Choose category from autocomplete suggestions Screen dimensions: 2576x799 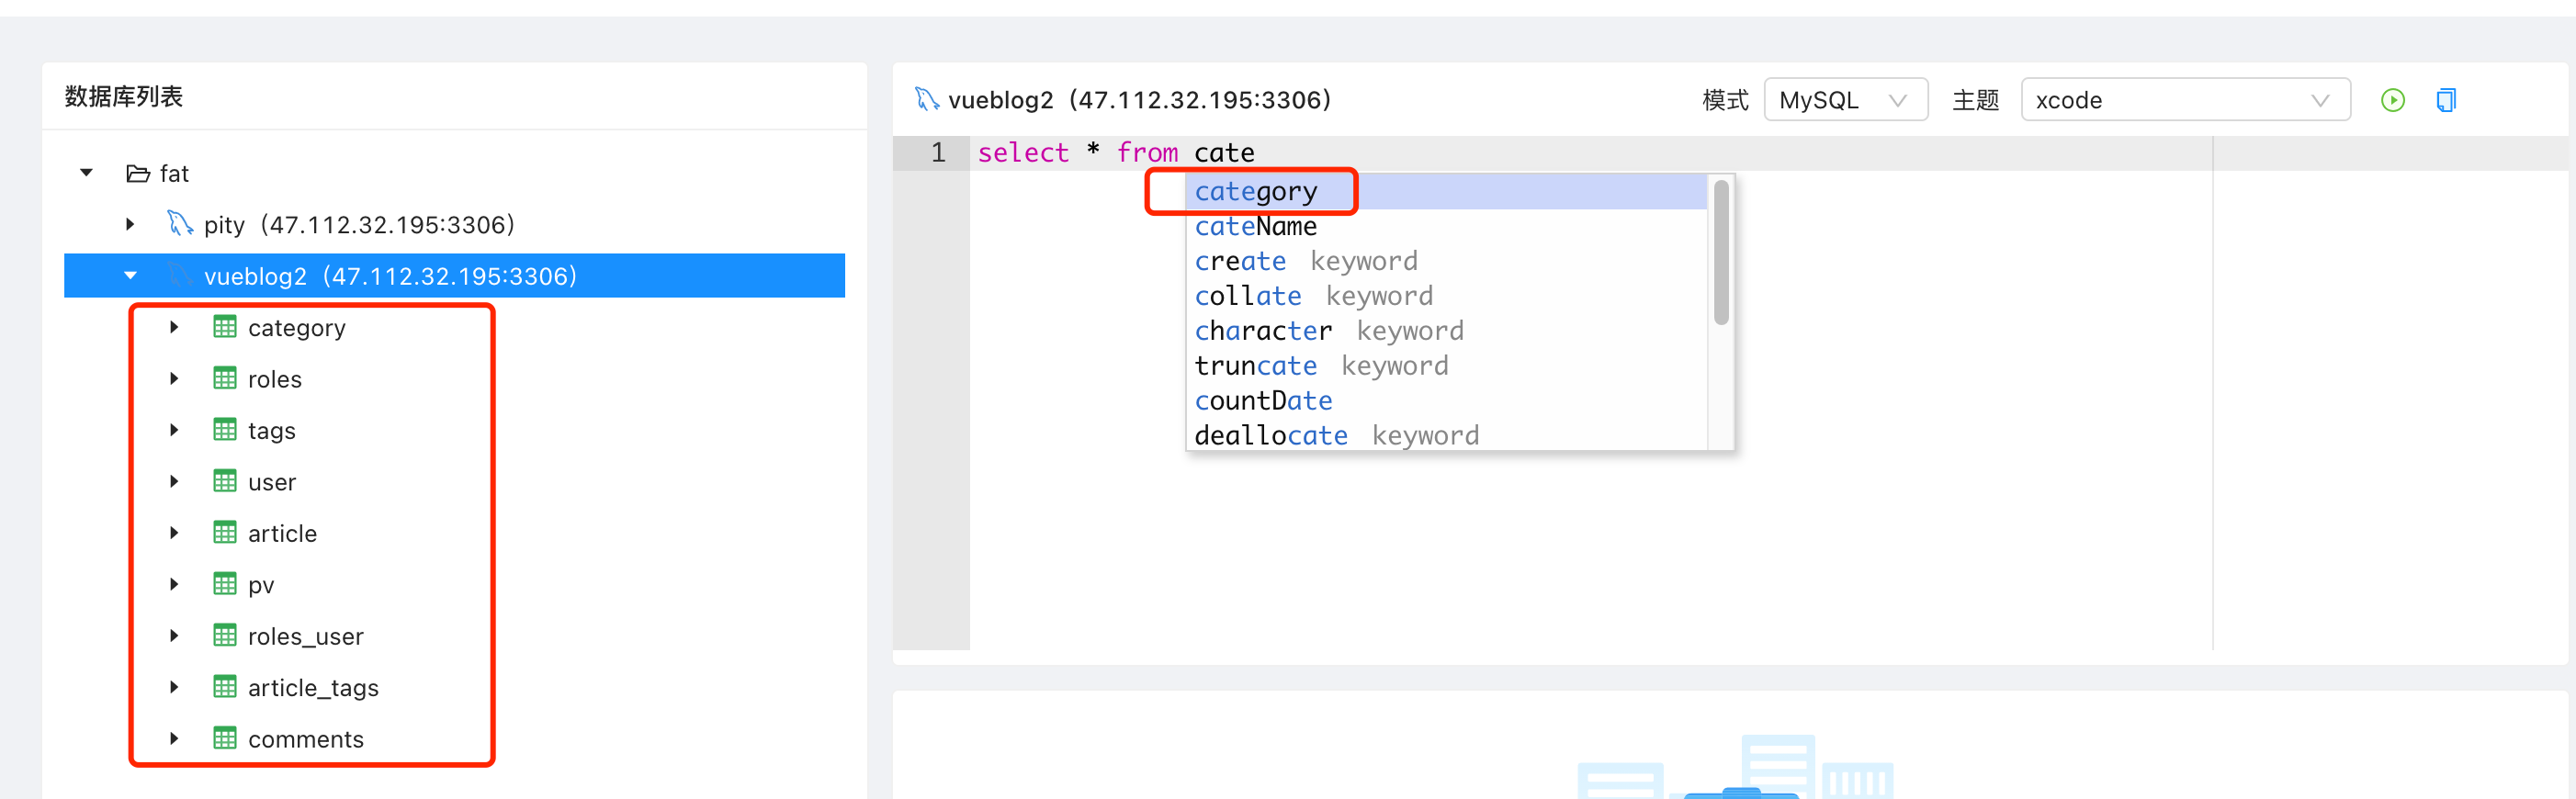(1446, 191)
